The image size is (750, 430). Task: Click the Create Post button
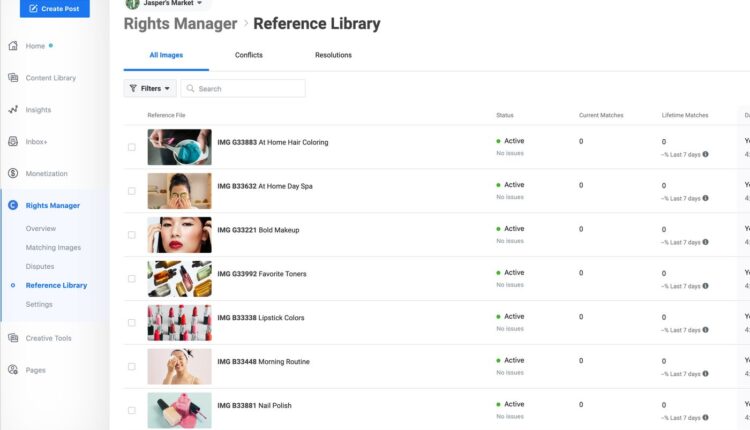[x=54, y=9]
